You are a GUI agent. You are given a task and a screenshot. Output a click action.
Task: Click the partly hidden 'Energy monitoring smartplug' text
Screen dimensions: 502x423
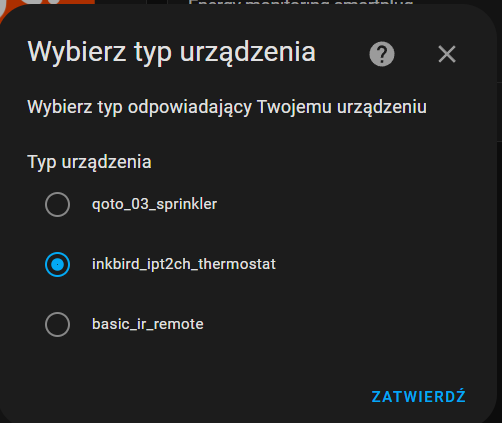[300, 3]
